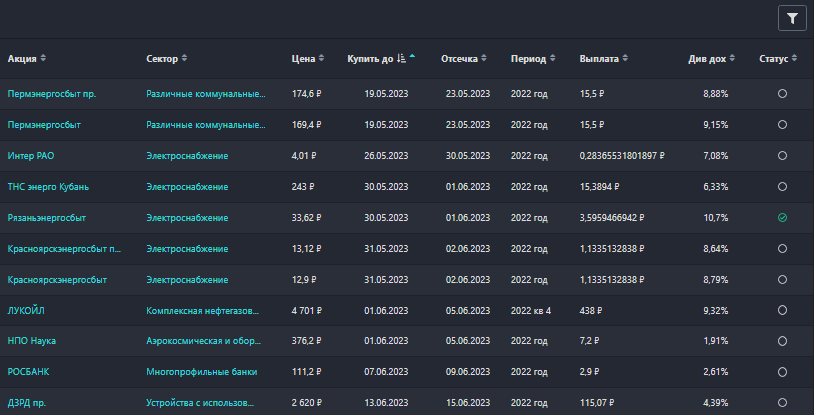This screenshot has height=415, width=814.
Task: Open the Интер РАО stock link
Action: click(31, 156)
